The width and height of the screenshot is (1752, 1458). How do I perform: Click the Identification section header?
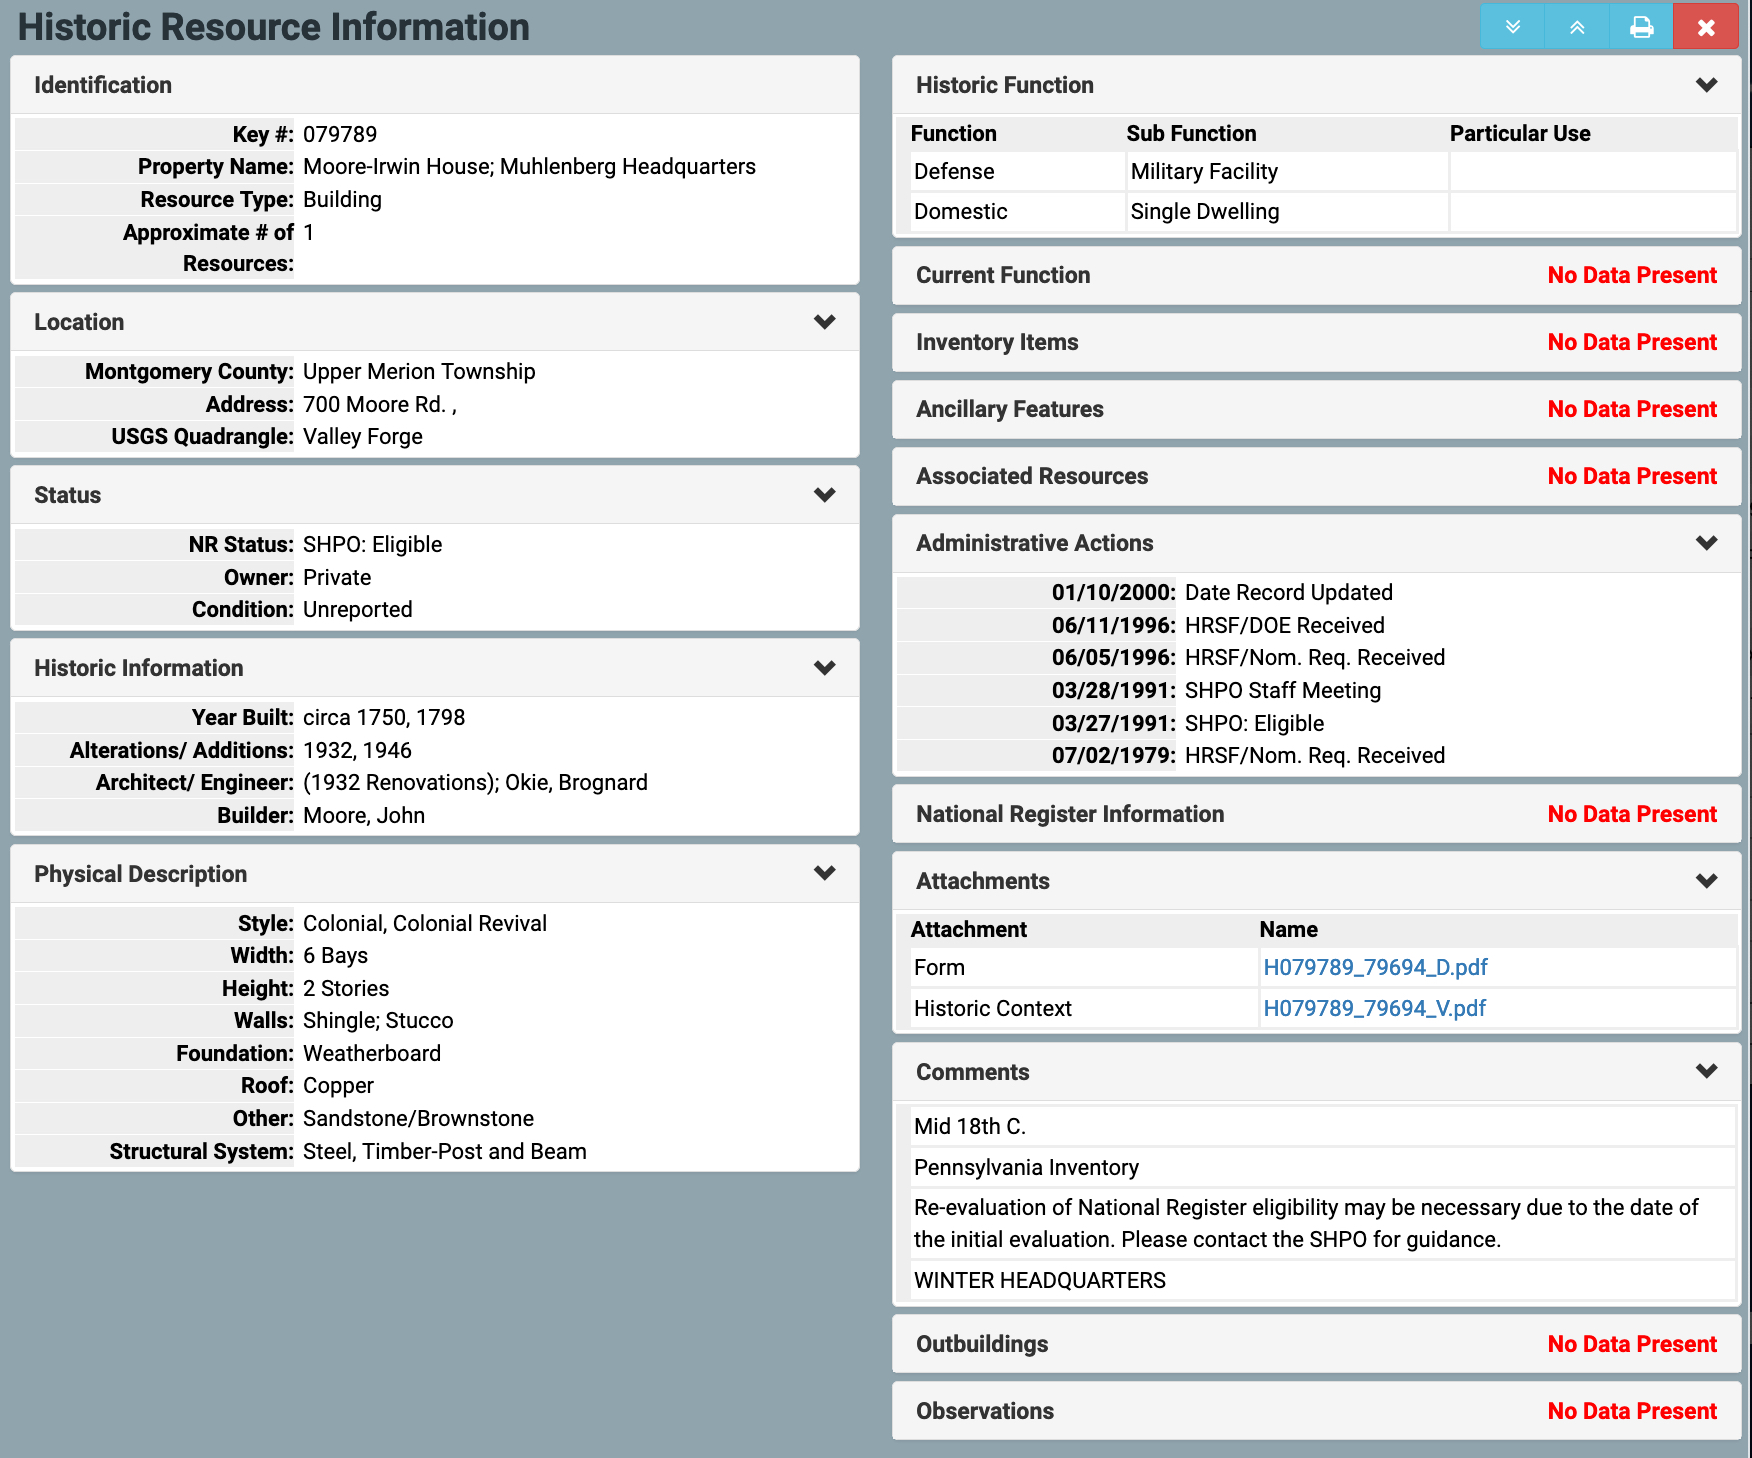pyautogui.click(x=435, y=85)
